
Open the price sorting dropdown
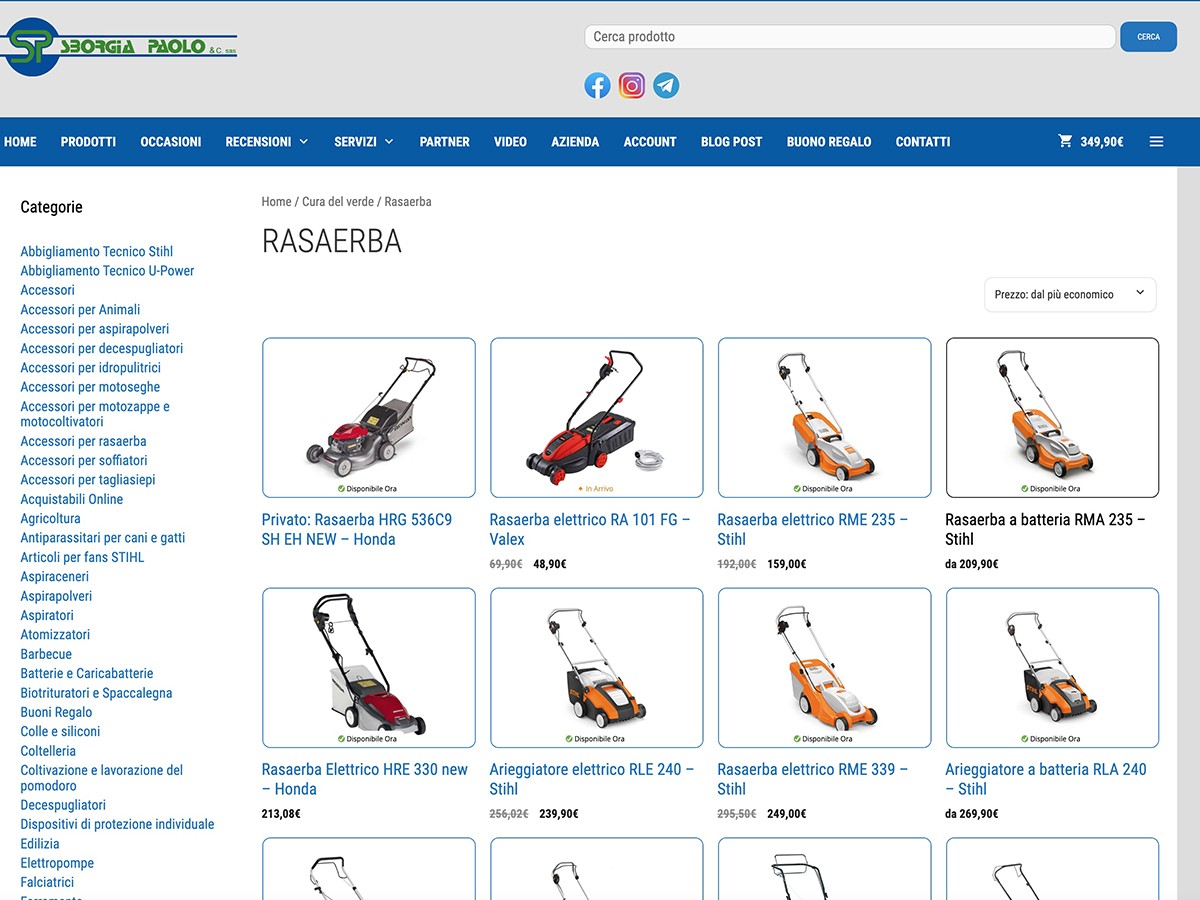pos(1070,294)
